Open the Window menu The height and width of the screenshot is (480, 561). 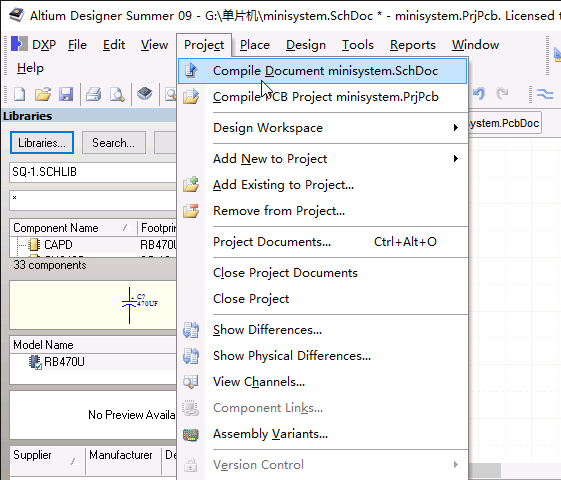coord(475,45)
